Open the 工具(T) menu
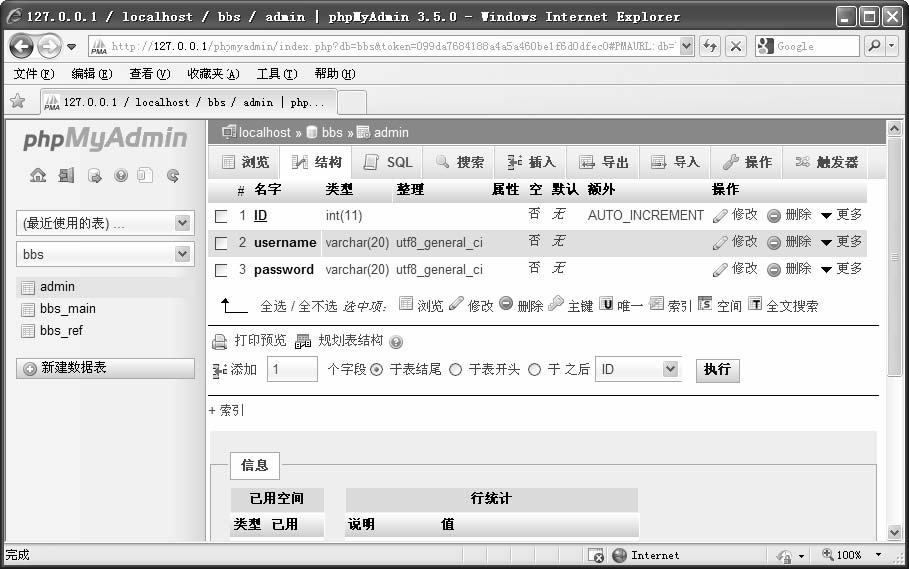 [277, 74]
